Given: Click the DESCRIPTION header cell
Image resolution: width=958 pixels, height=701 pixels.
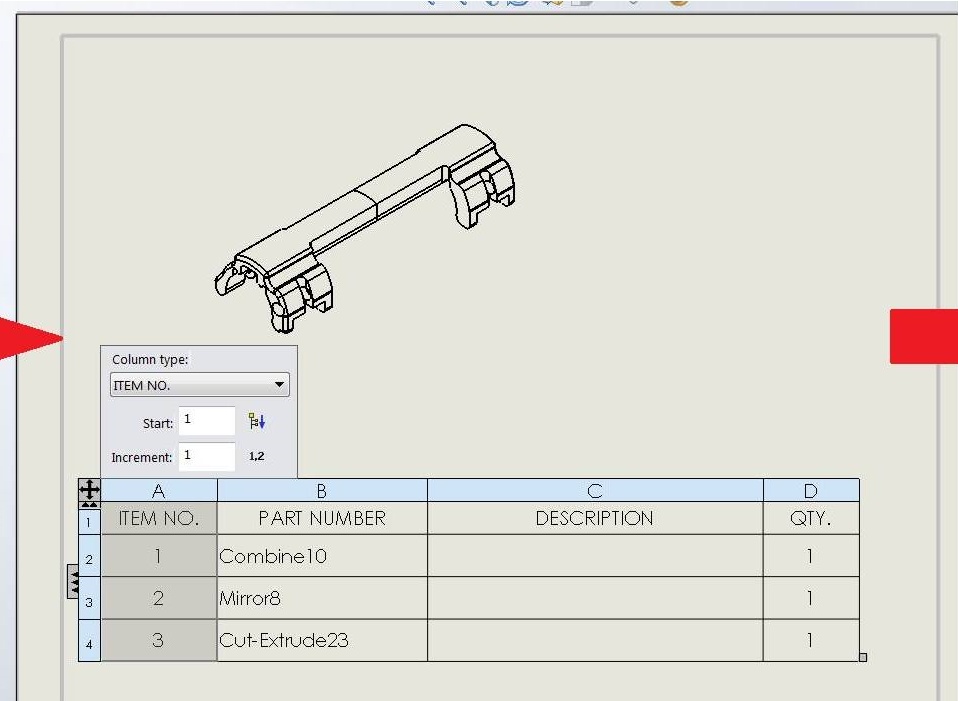Looking at the screenshot, I should click(x=595, y=518).
